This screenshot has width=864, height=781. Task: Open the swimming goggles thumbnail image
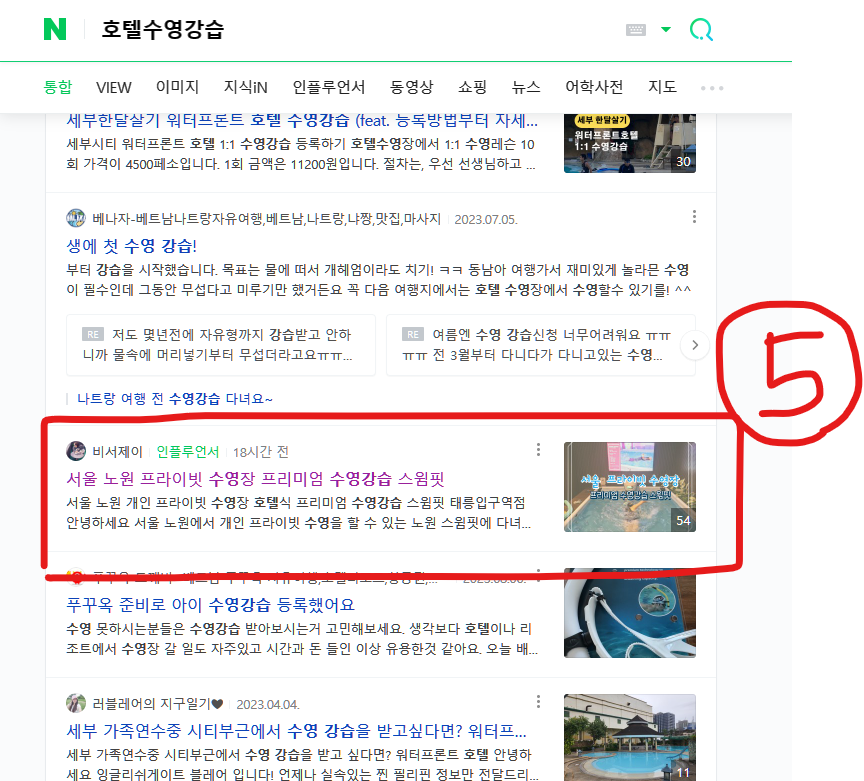tap(629, 613)
